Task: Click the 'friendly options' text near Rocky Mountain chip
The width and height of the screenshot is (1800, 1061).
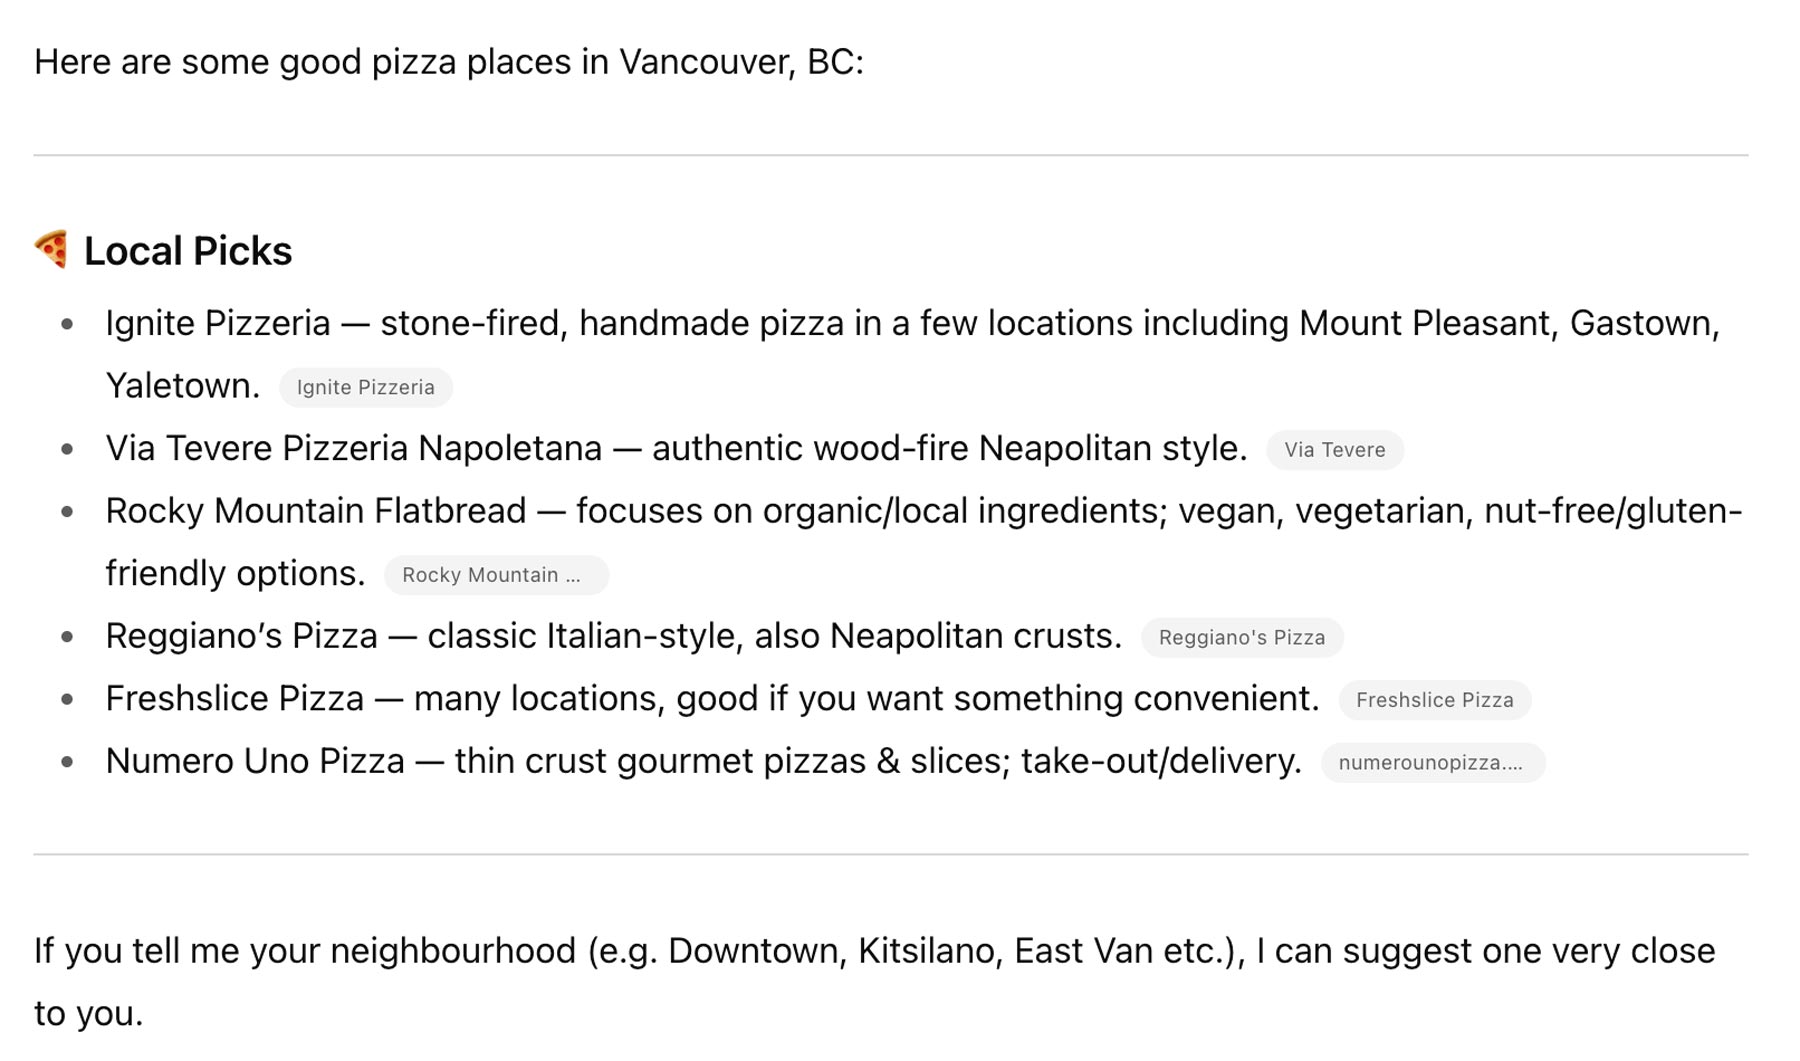Action: click(x=234, y=574)
